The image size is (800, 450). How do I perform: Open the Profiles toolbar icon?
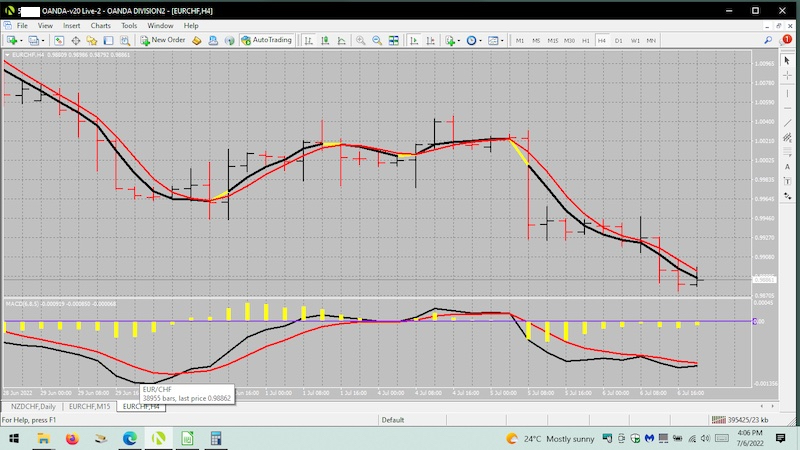(x=33, y=40)
